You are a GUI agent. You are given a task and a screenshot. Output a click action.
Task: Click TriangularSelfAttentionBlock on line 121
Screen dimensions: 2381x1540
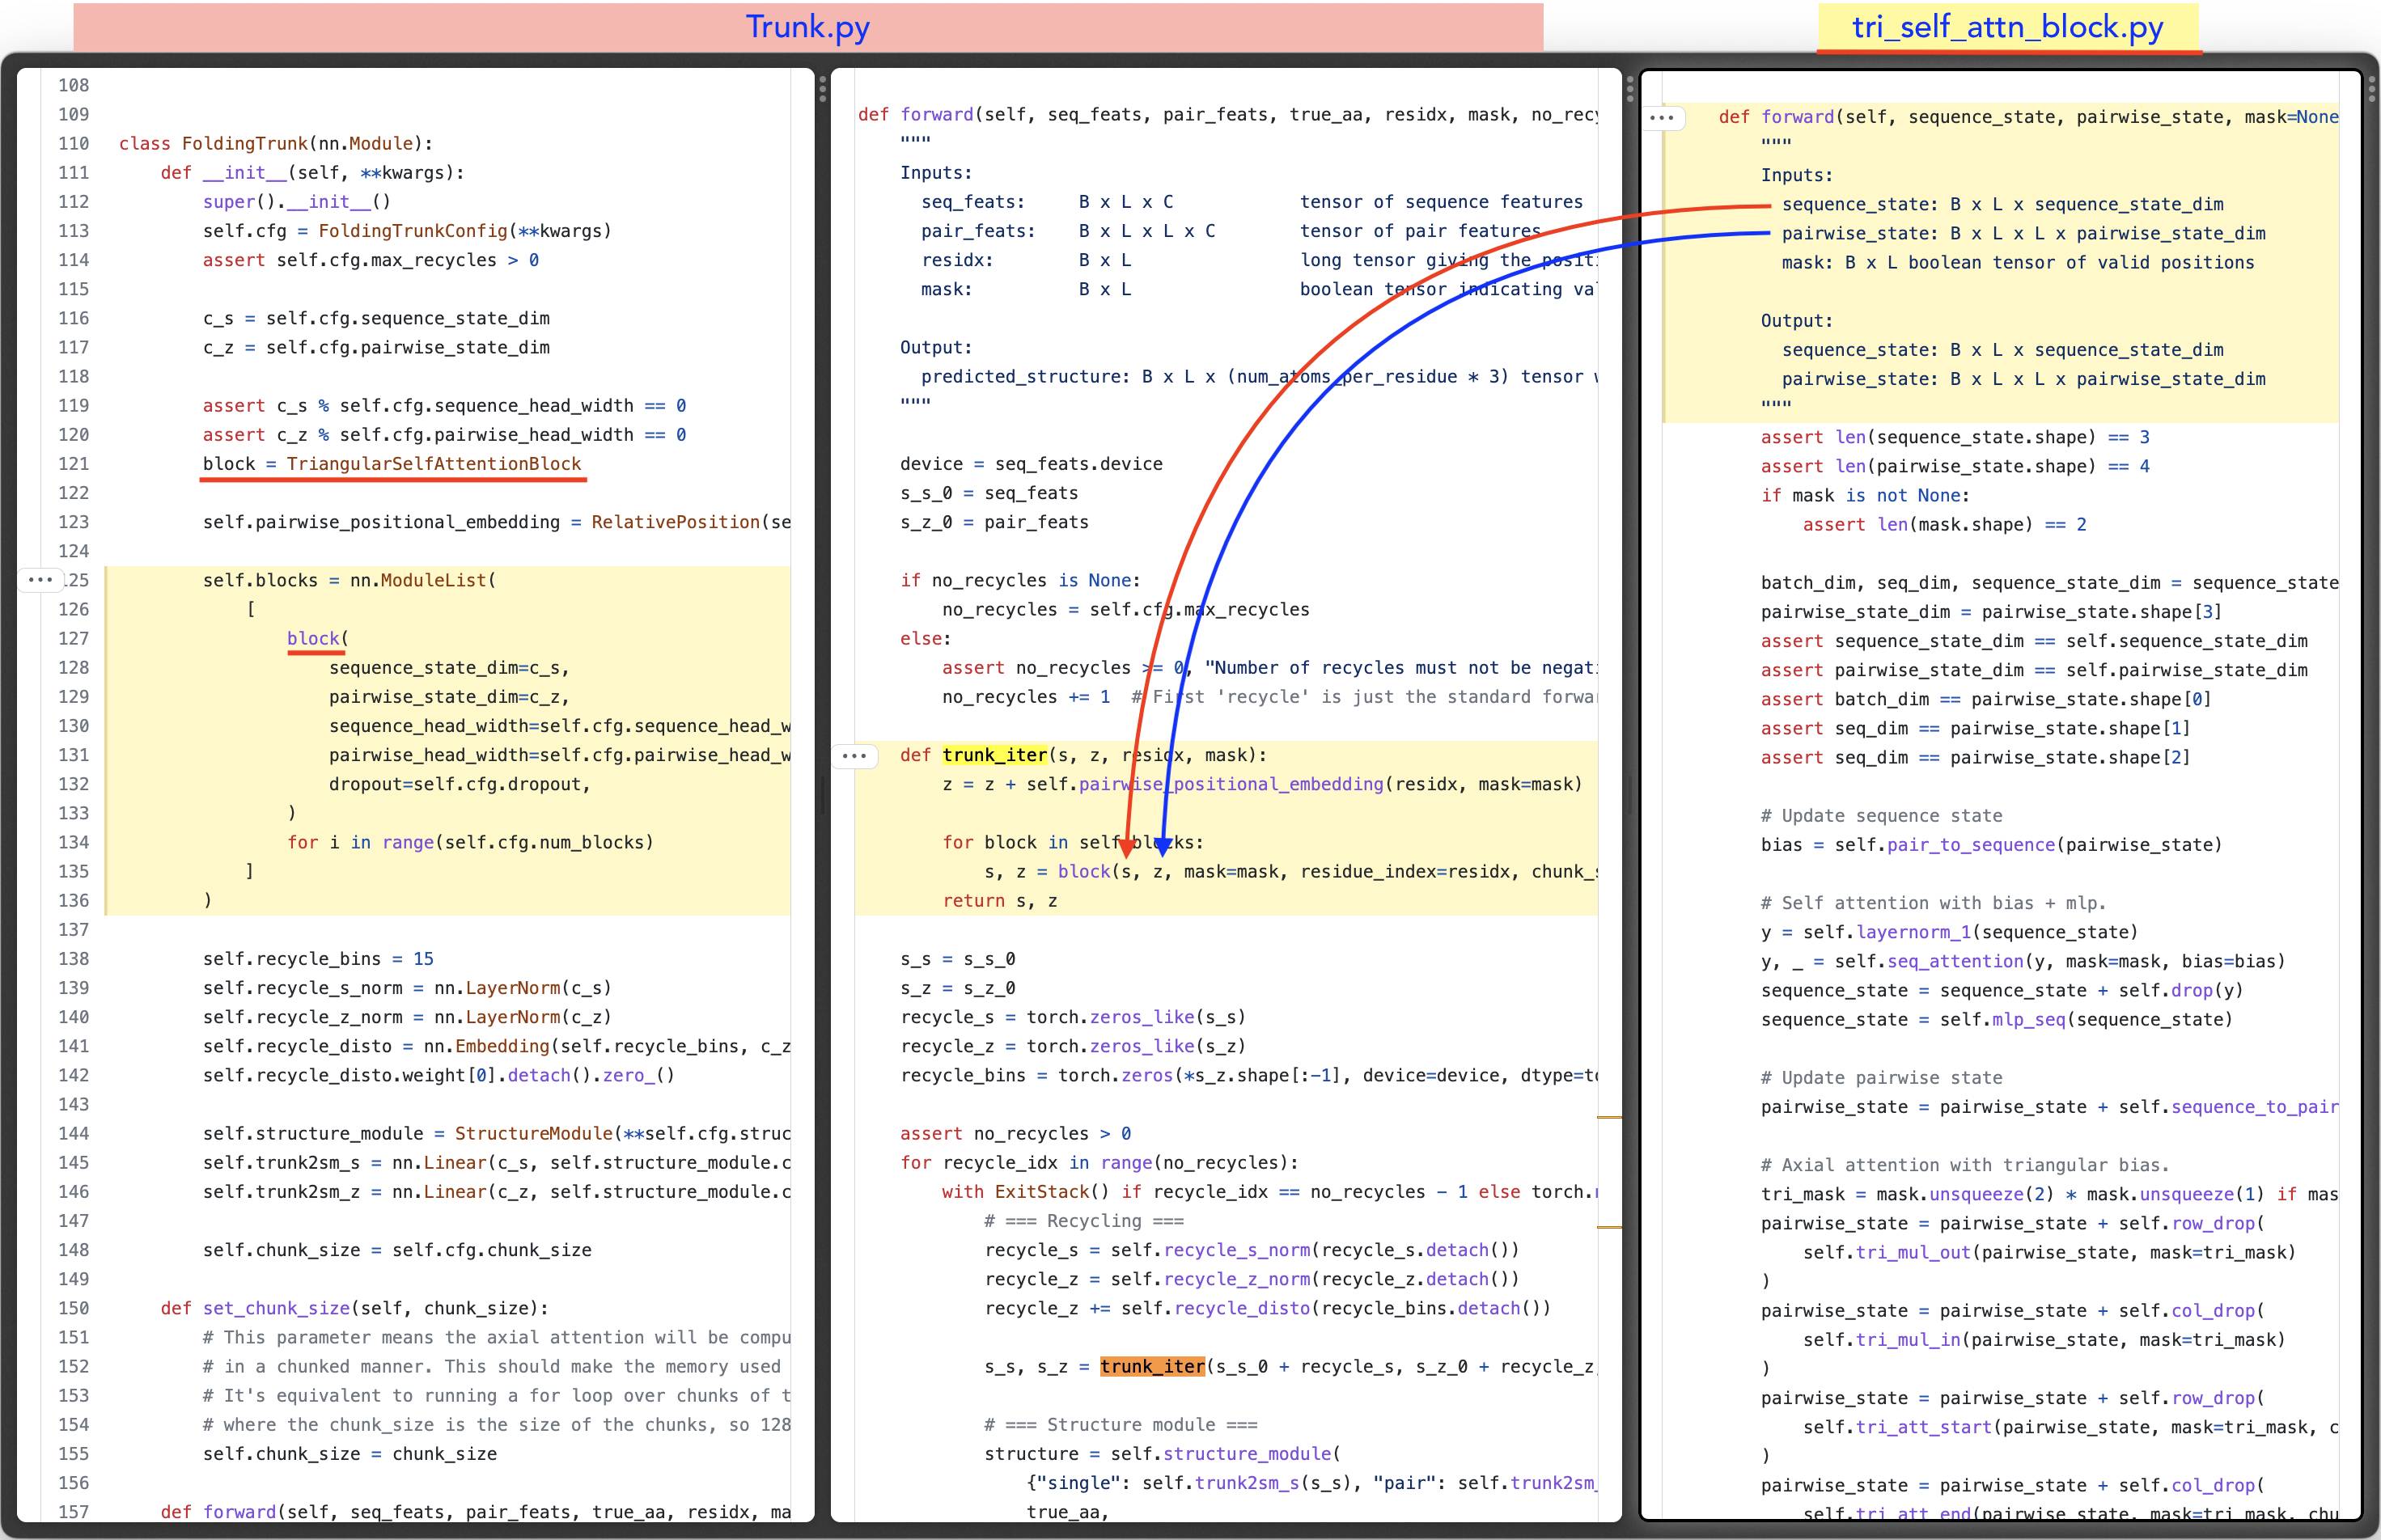[434, 464]
